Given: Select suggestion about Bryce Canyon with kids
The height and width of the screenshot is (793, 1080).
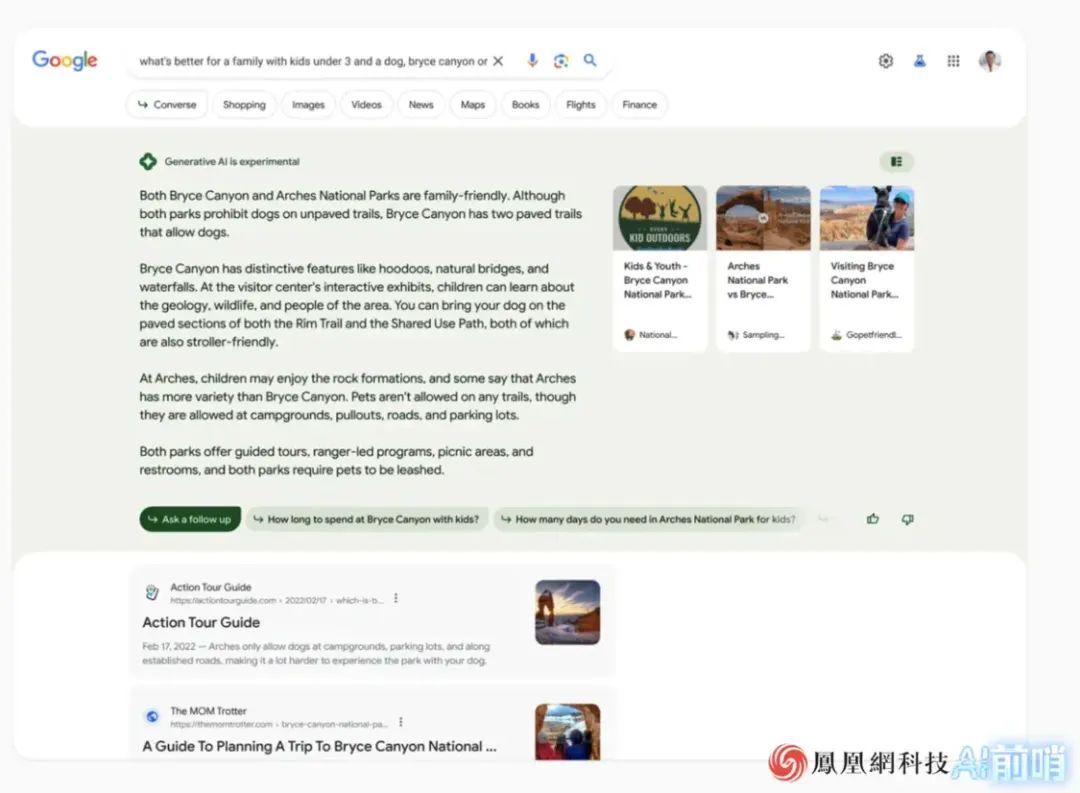Looking at the screenshot, I should coord(366,519).
